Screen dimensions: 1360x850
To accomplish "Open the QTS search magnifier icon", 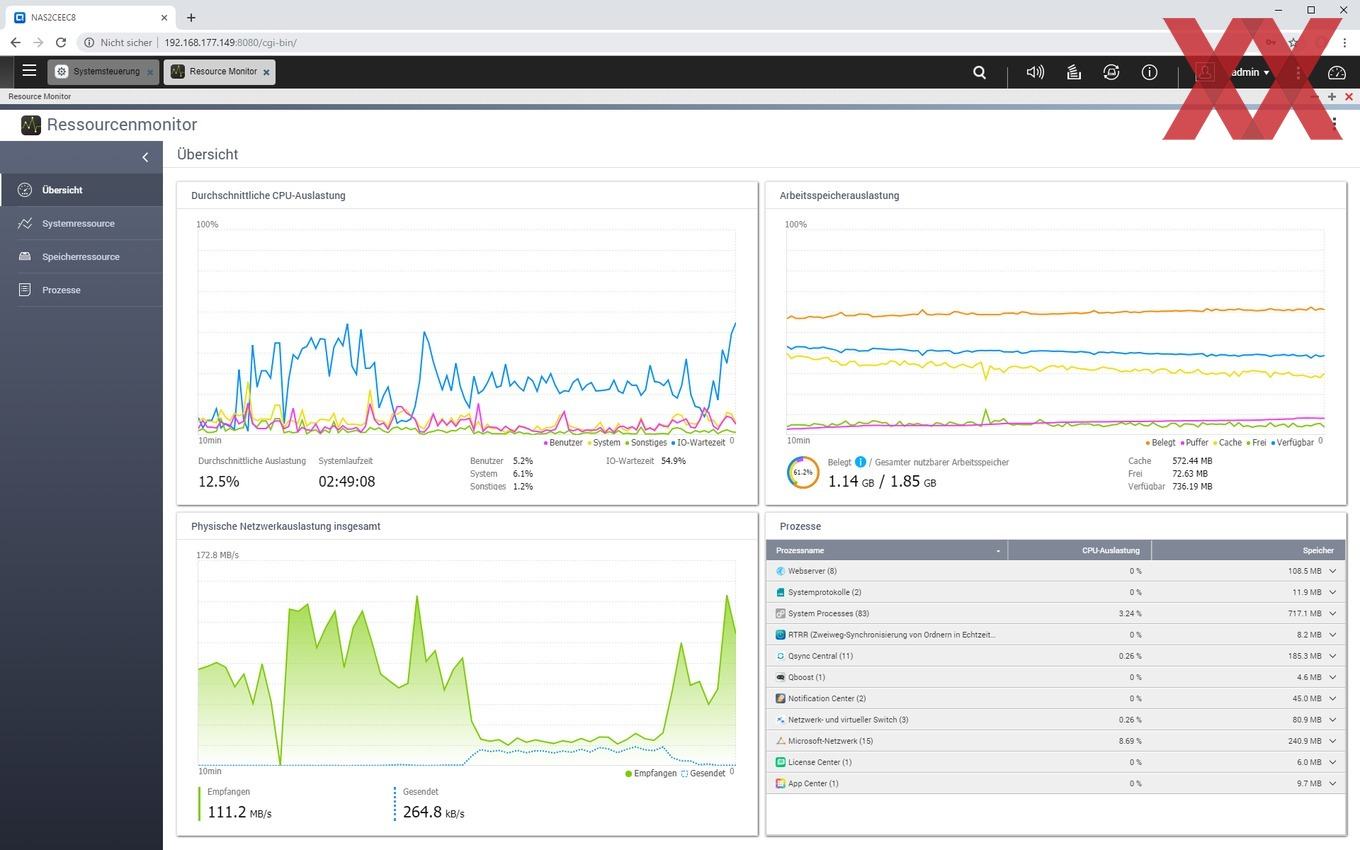I will [x=980, y=72].
